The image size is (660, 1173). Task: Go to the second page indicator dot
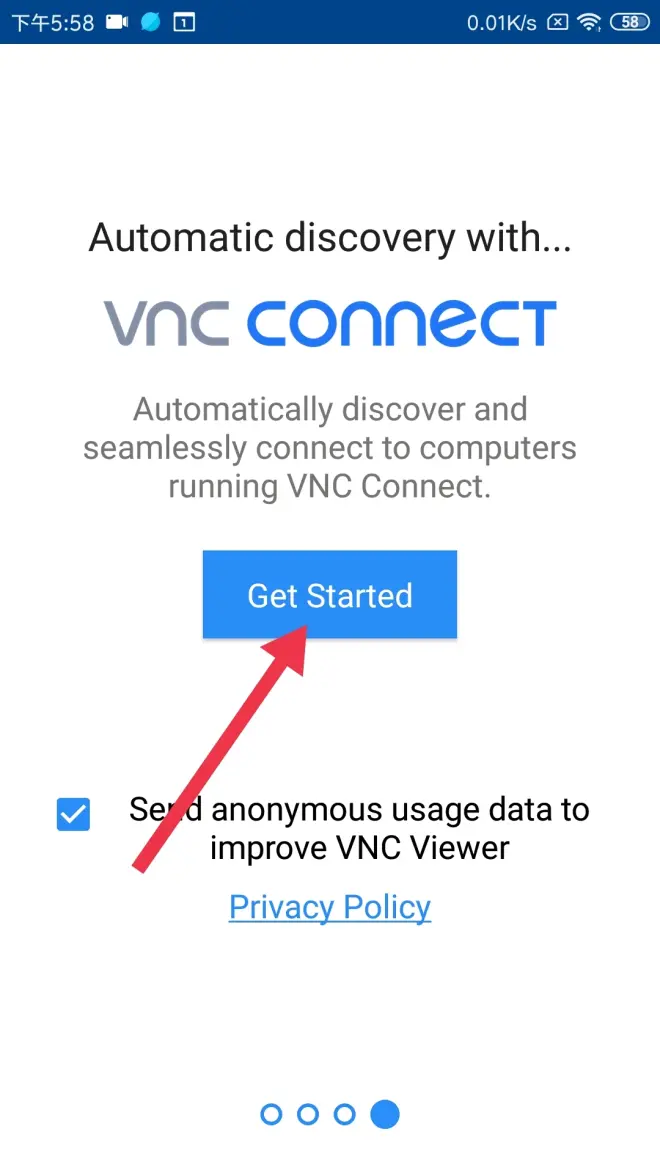[x=308, y=1115]
